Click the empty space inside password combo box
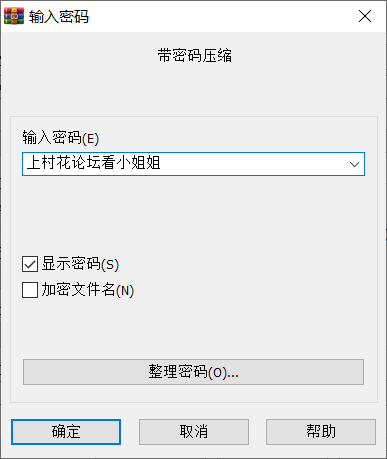This screenshot has height=459, width=387. point(253,164)
